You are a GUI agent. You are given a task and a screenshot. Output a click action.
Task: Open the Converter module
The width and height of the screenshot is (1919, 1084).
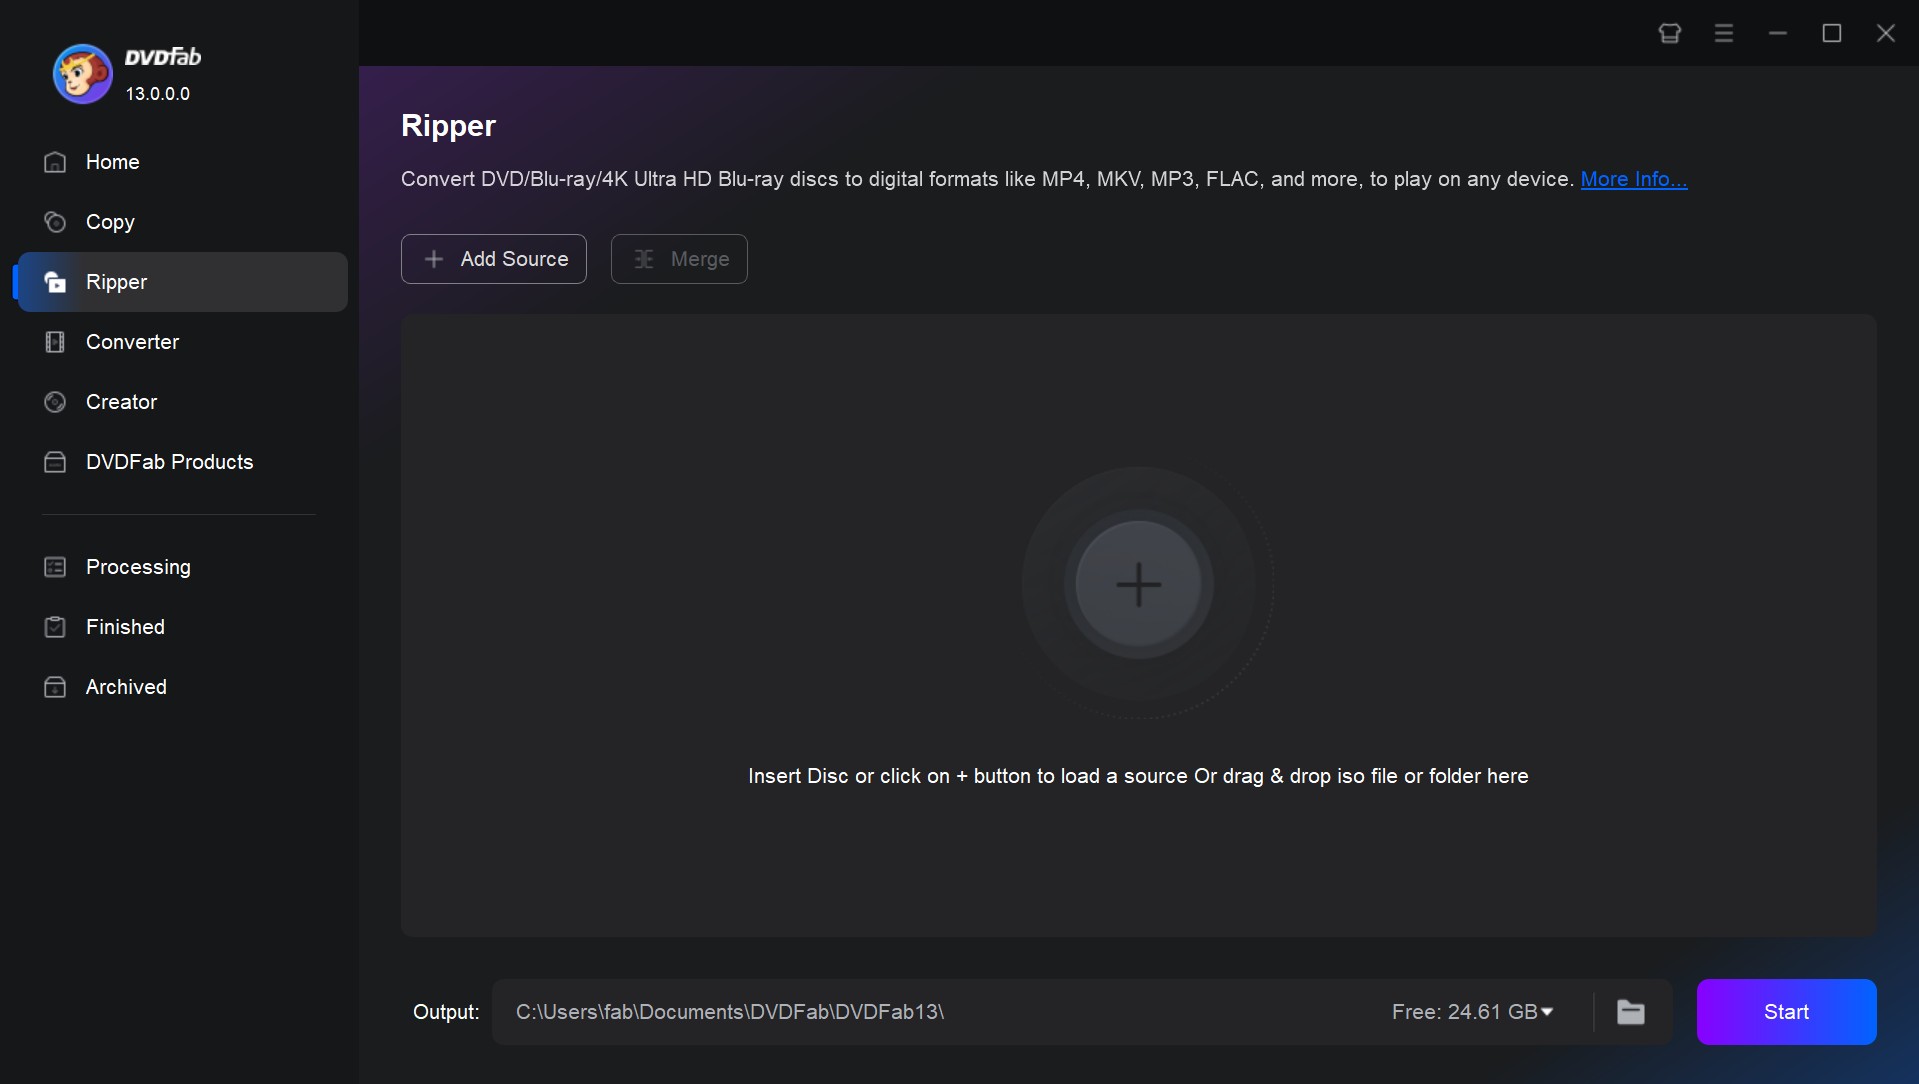pyautogui.click(x=133, y=342)
